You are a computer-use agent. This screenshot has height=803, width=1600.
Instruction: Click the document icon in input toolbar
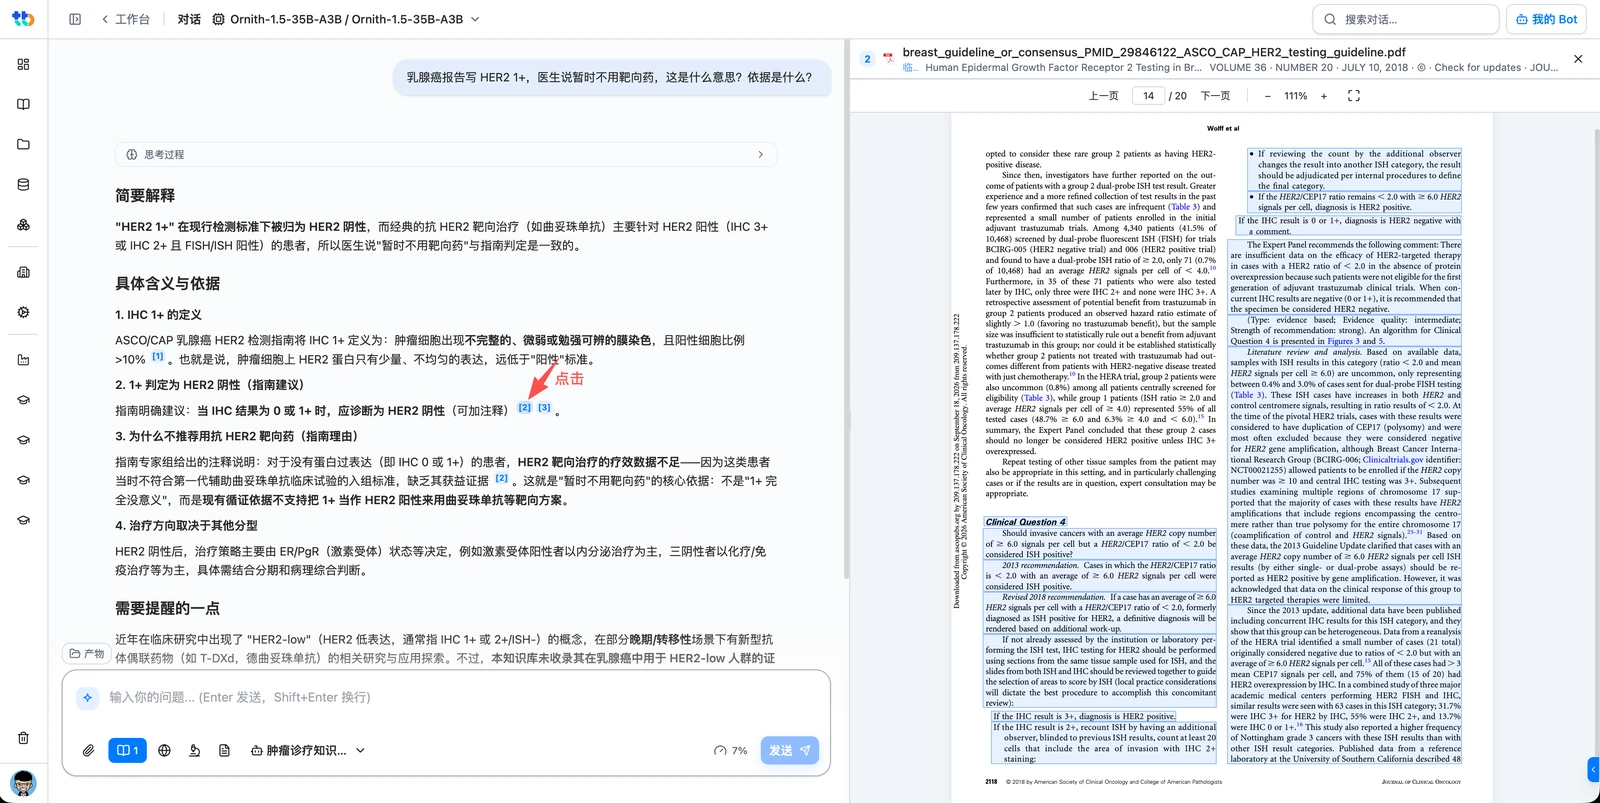click(x=225, y=750)
